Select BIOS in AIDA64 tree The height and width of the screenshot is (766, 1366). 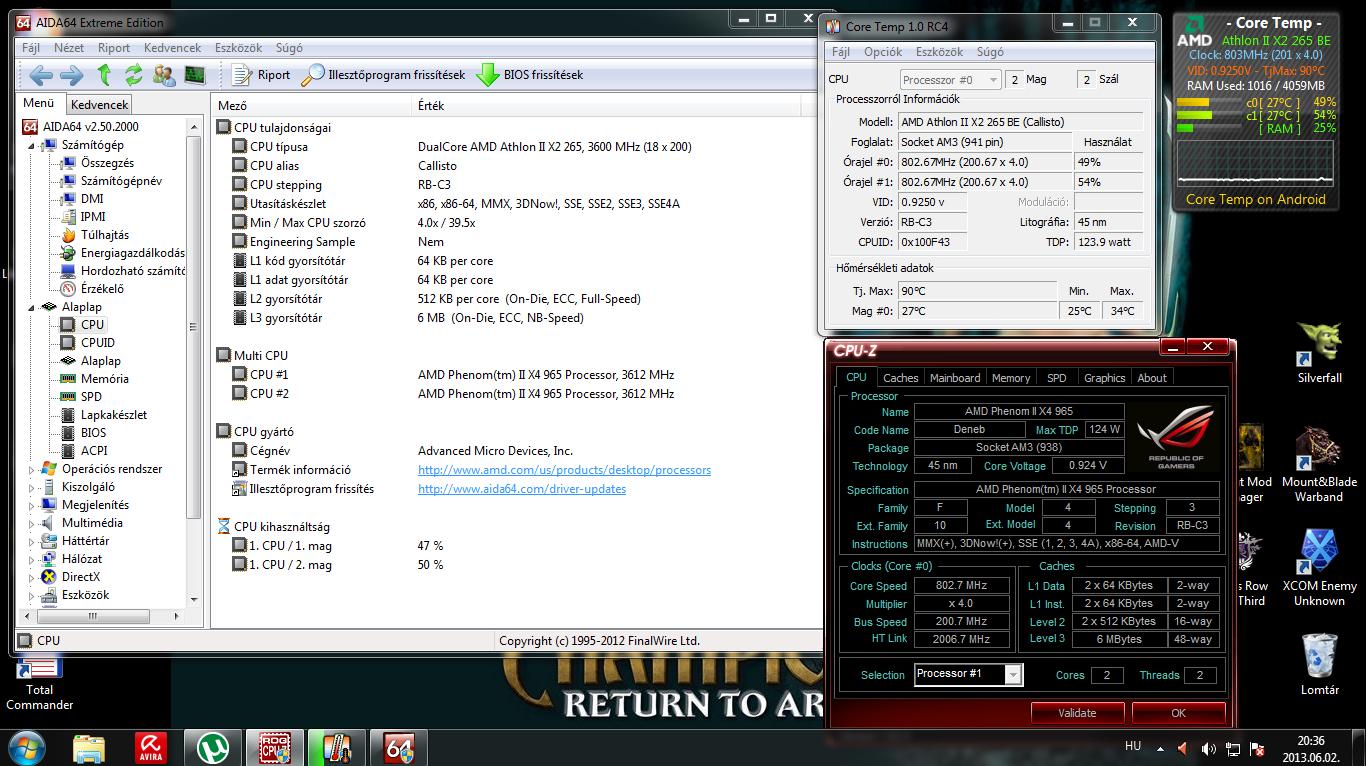(x=94, y=433)
